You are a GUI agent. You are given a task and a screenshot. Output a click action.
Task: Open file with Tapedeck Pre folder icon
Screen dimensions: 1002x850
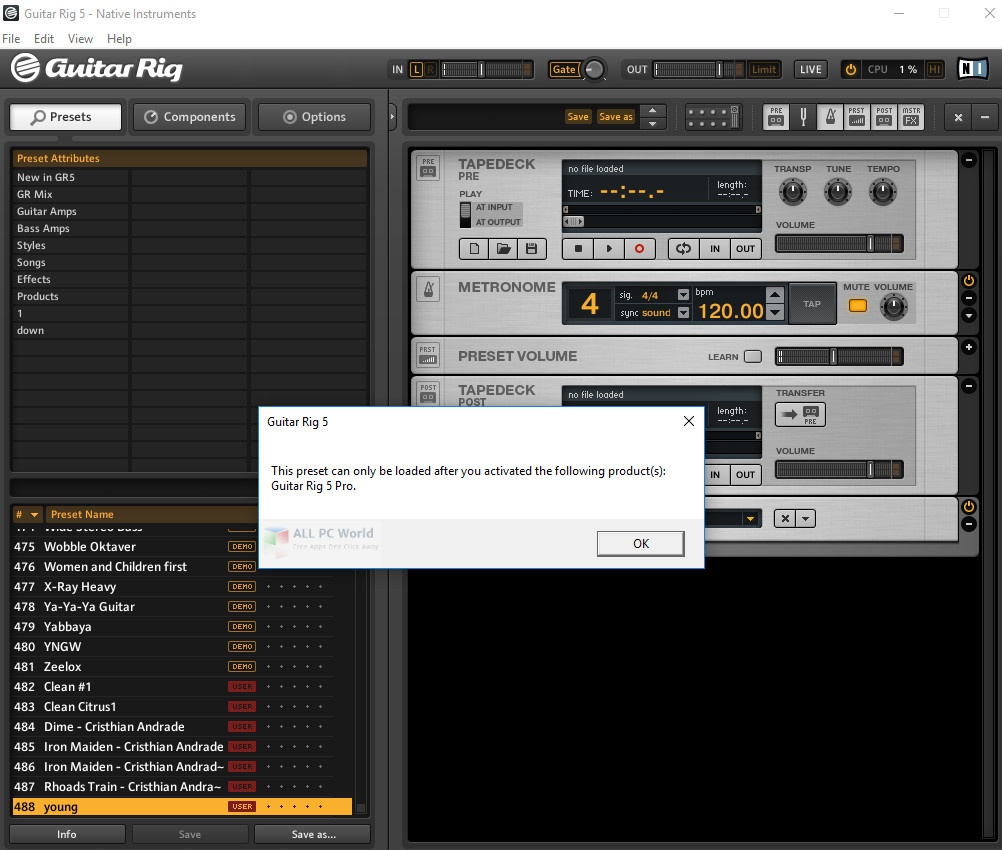click(x=503, y=249)
